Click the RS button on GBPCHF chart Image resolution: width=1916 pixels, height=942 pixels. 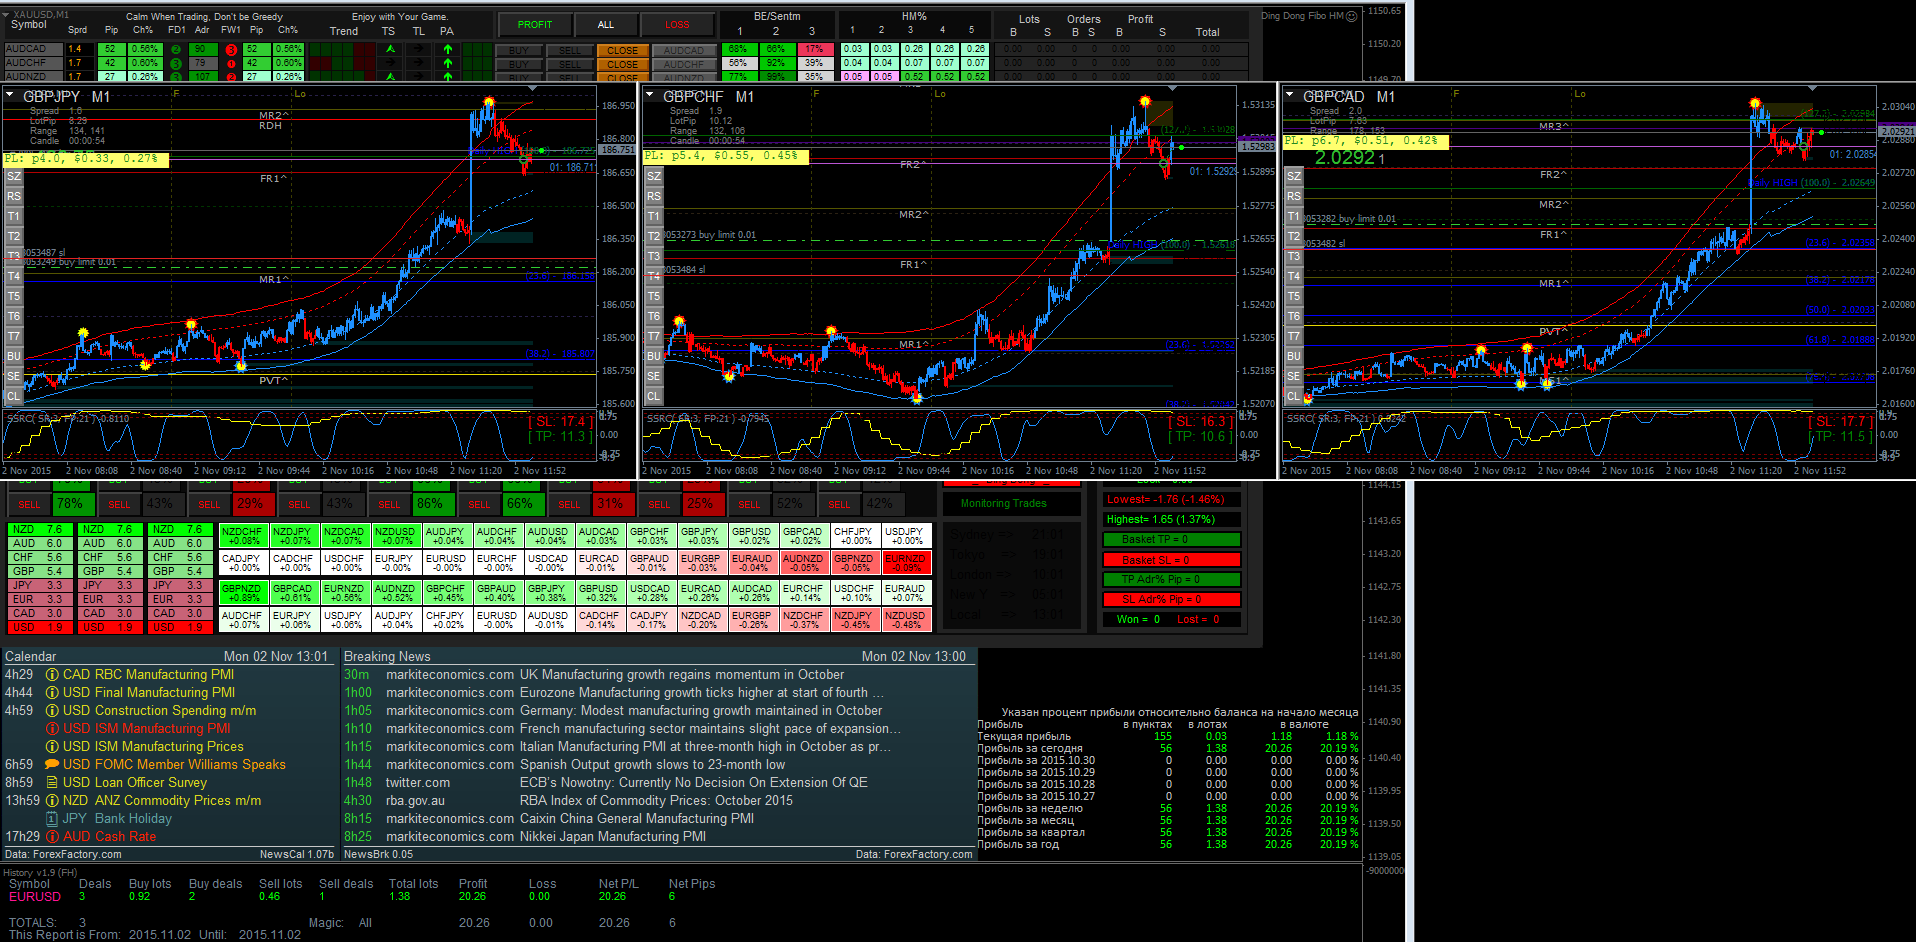654,196
